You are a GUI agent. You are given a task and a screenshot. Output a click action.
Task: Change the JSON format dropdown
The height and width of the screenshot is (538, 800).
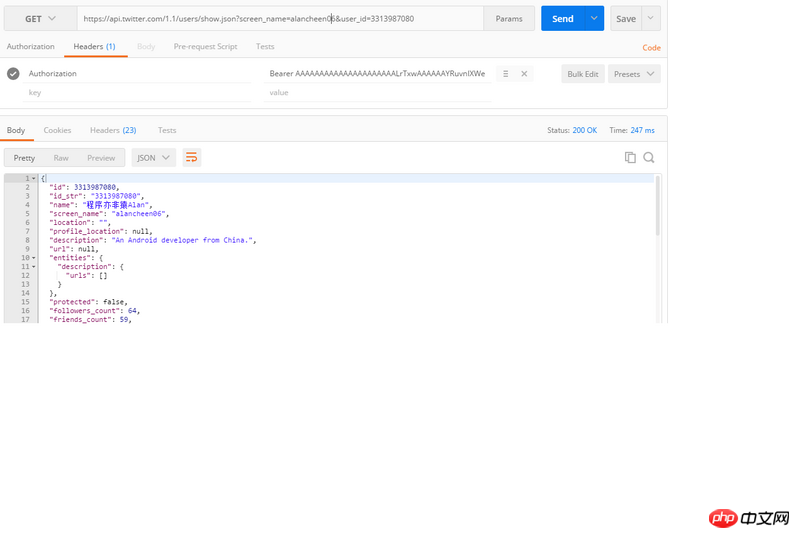[153, 157]
